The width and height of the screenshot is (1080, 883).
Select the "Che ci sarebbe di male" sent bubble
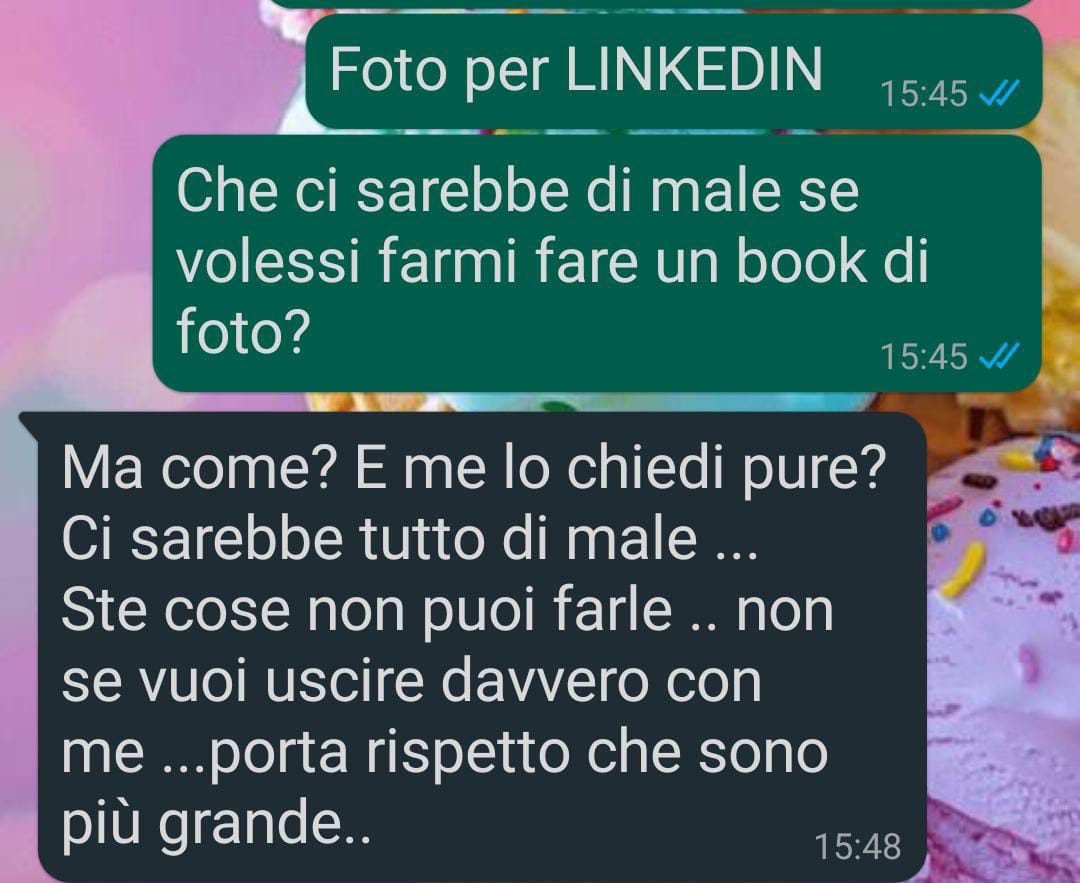(x=596, y=263)
